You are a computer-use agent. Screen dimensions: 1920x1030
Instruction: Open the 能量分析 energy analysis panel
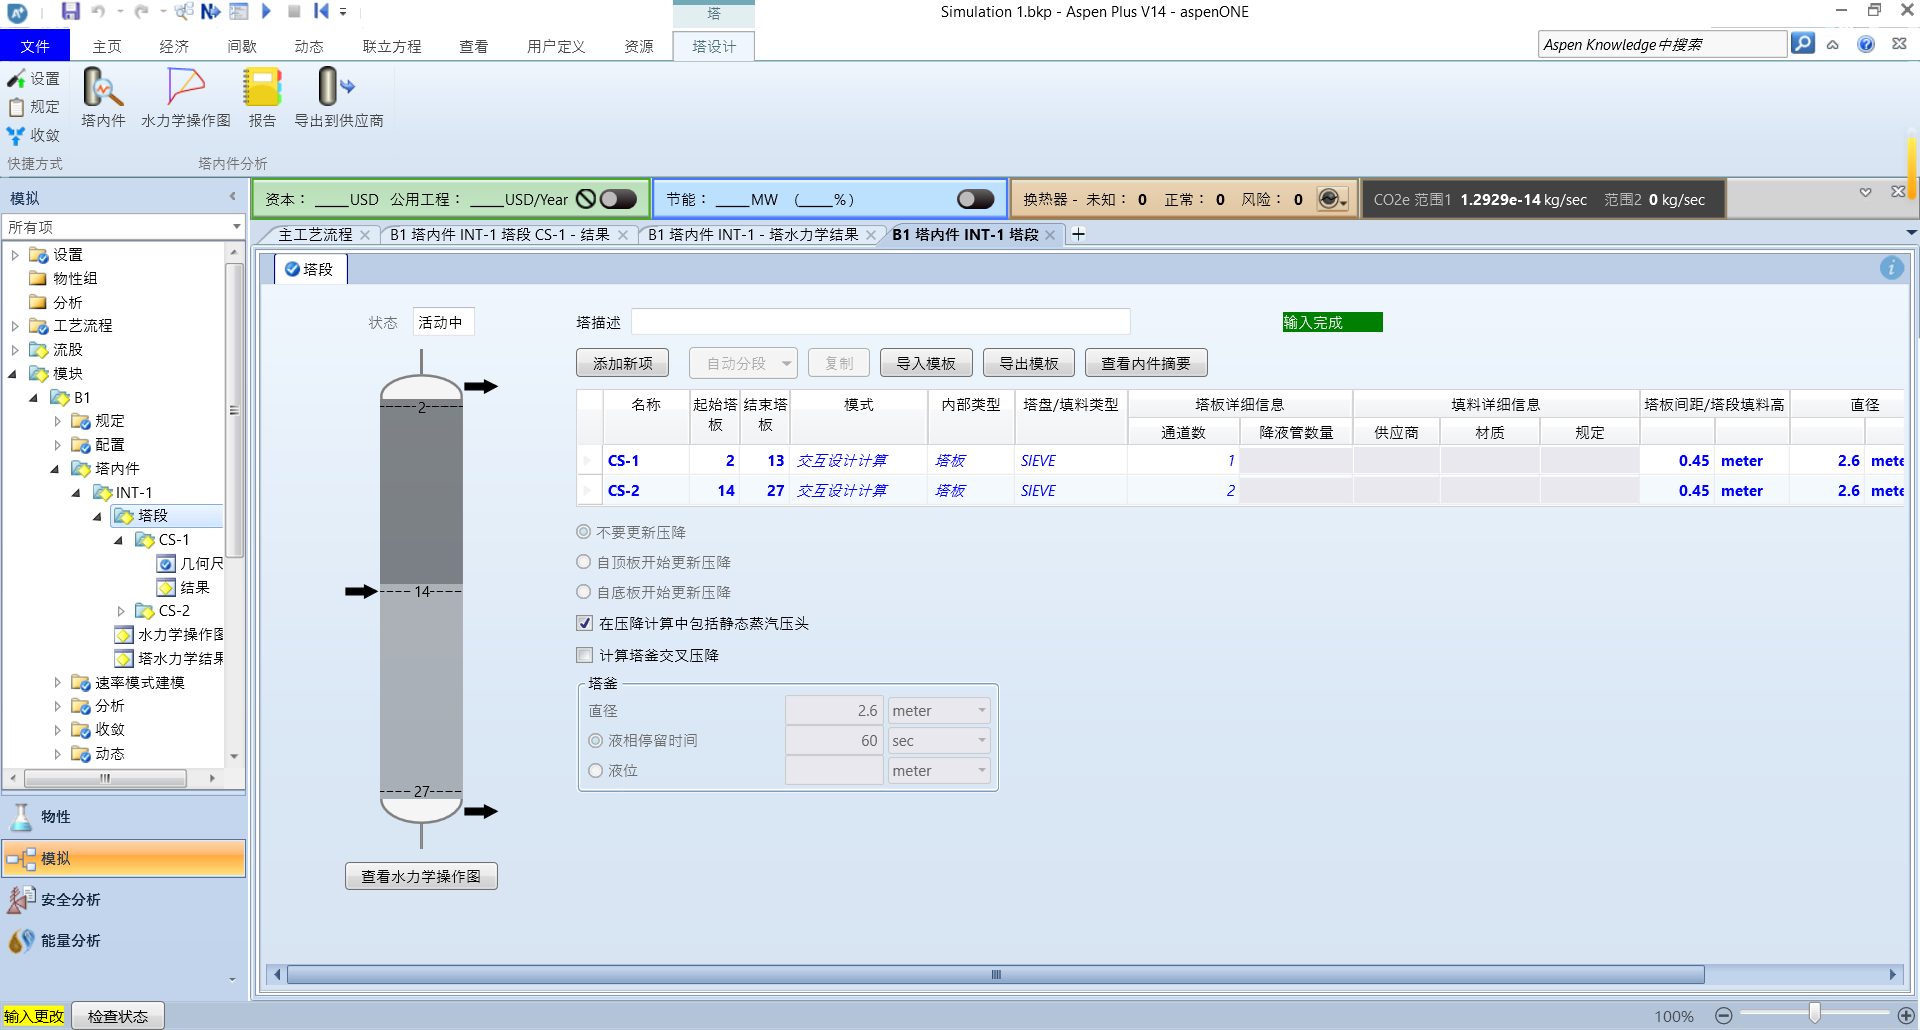pyautogui.click(x=70, y=940)
